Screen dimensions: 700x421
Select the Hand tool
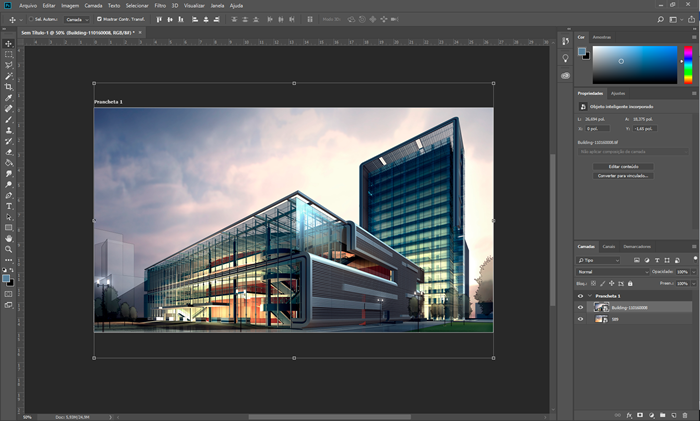(8, 238)
